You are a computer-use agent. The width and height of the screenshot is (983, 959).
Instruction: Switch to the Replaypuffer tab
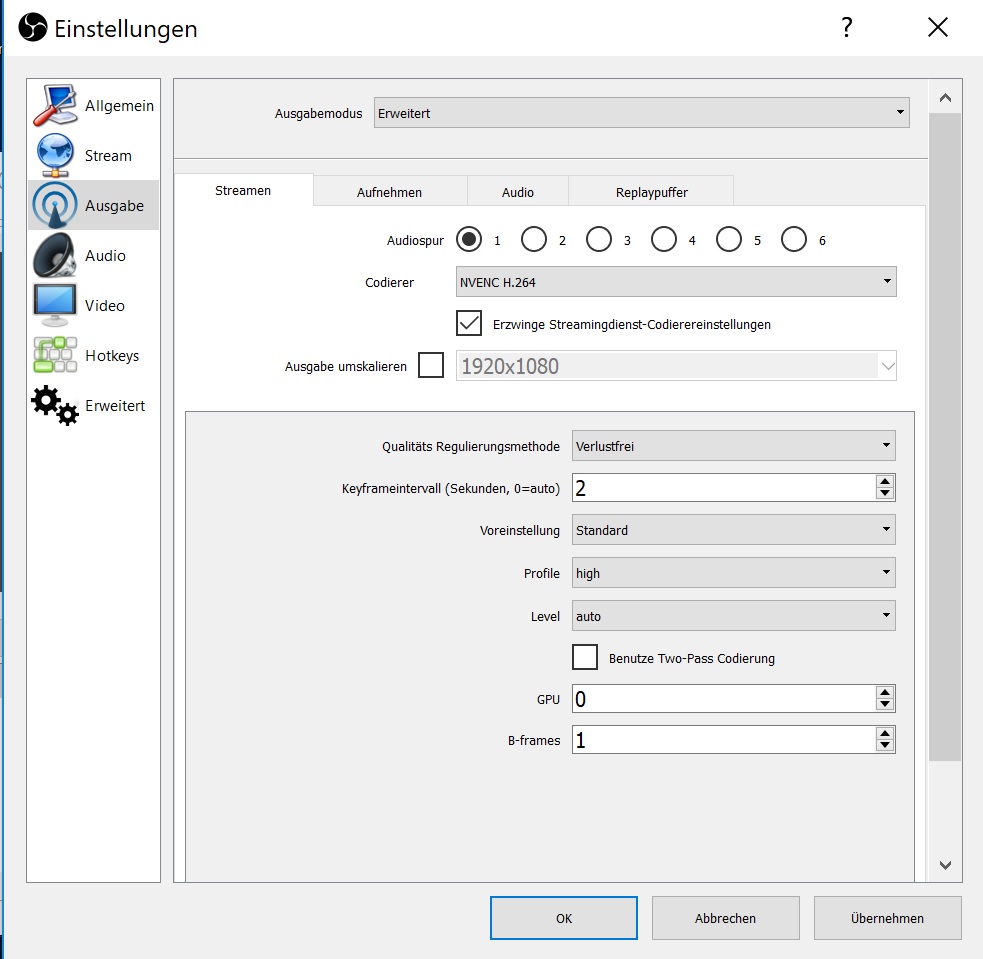pyautogui.click(x=651, y=192)
